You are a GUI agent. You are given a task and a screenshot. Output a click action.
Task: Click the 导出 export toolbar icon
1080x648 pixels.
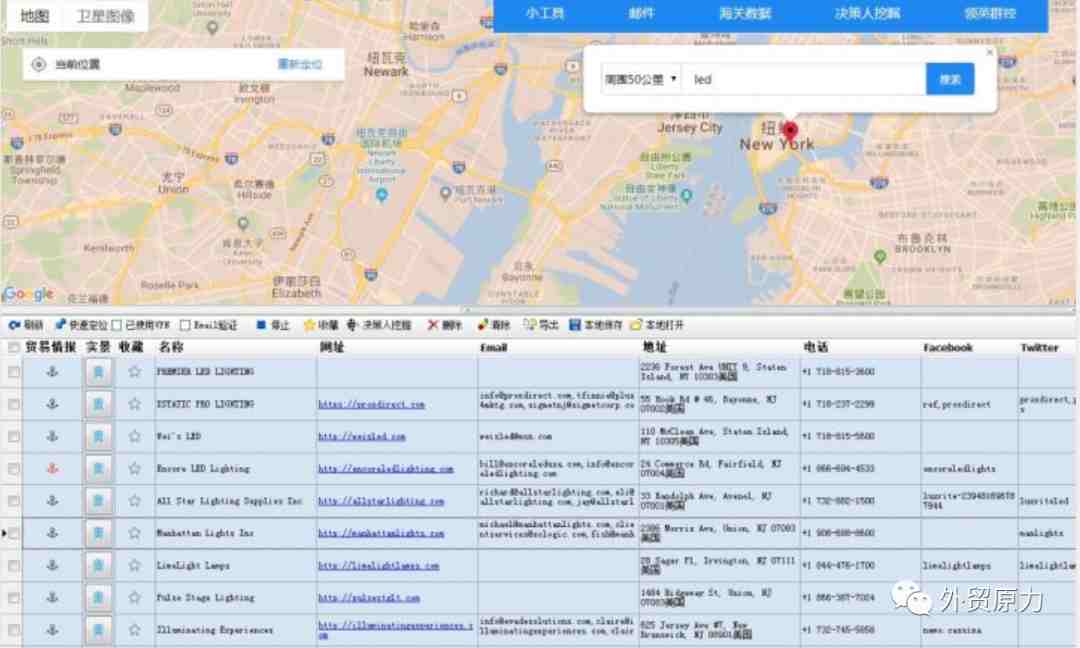pos(529,325)
